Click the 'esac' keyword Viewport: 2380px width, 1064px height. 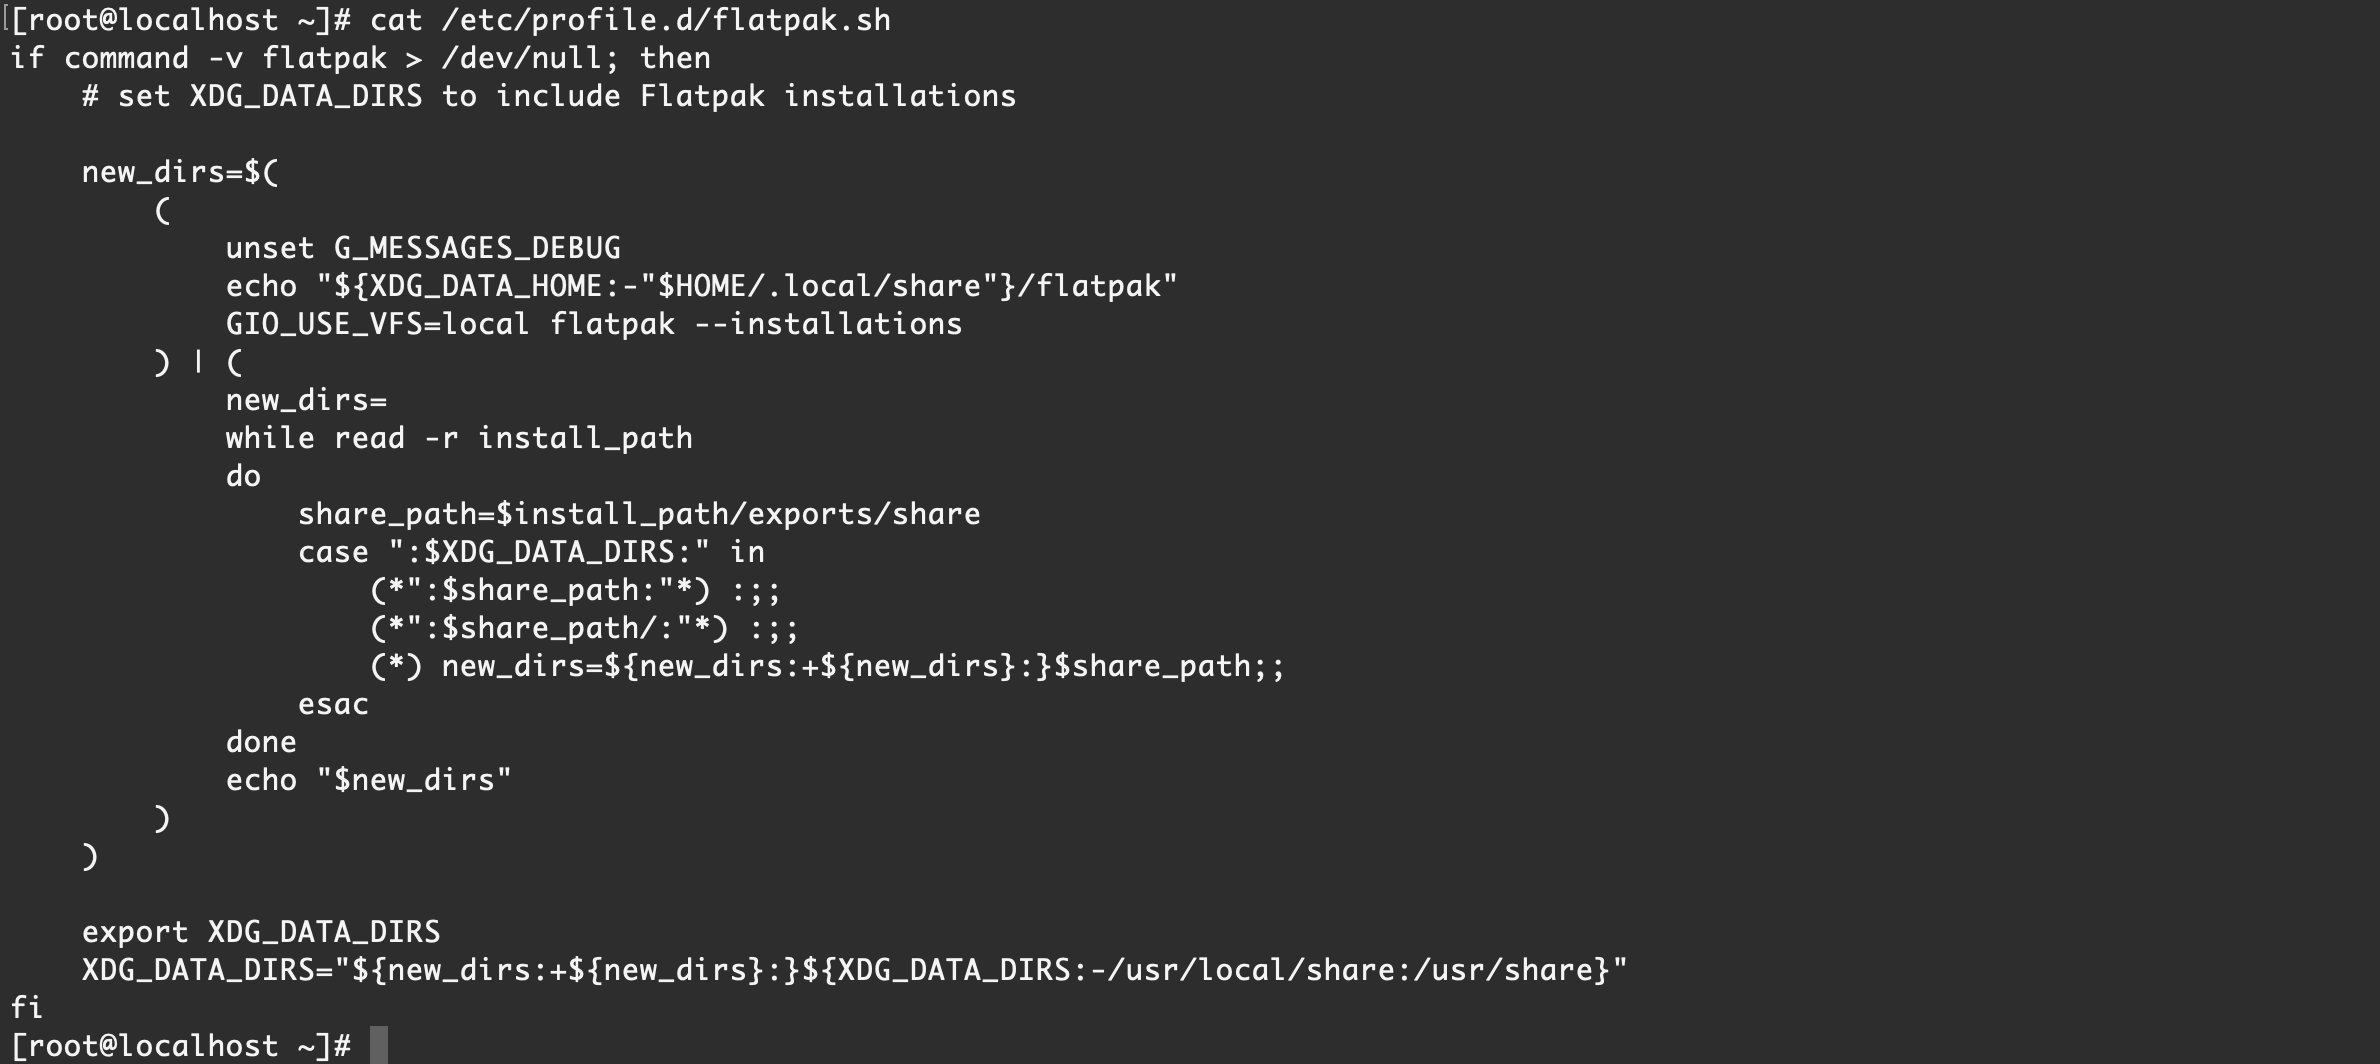click(333, 704)
